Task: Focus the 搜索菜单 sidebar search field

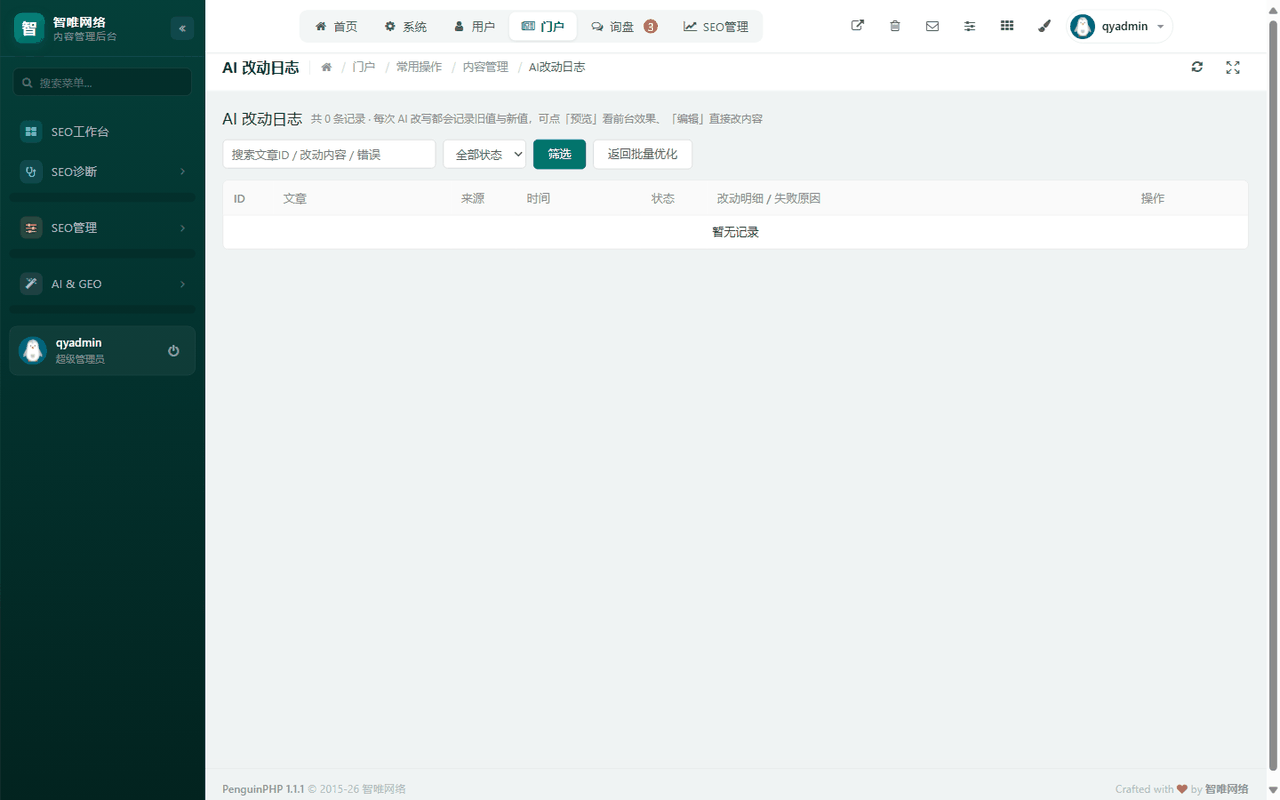Action: pyautogui.click(x=102, y=82)
